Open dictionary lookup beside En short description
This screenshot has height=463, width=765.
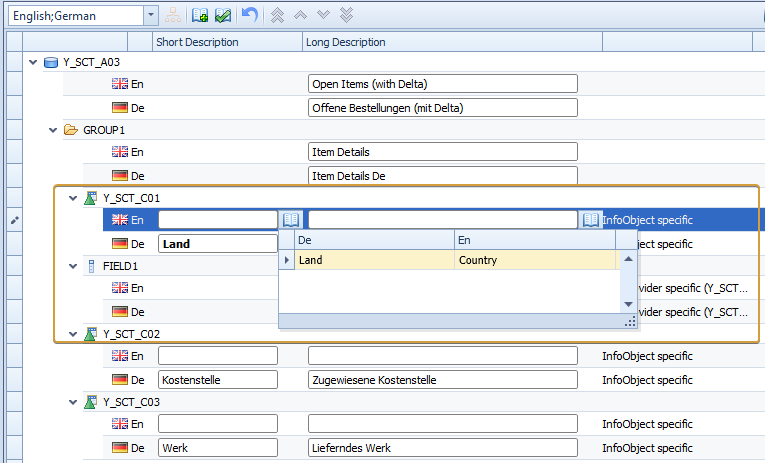pos(290,220)
